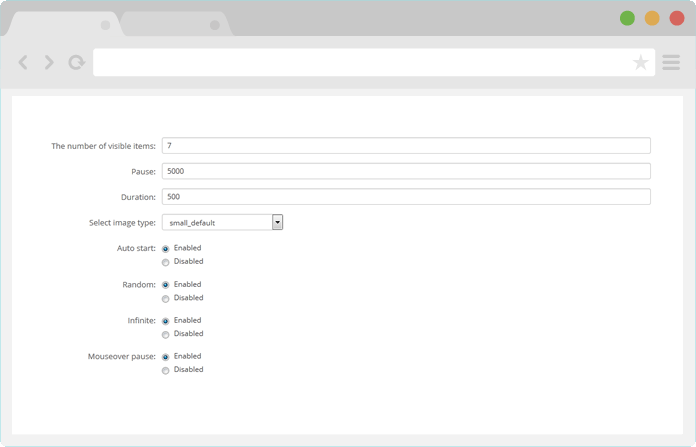This screenshot has width=696, height=447.
Task: Click the 'Duration:' label
Action: (x=138, y=197)
